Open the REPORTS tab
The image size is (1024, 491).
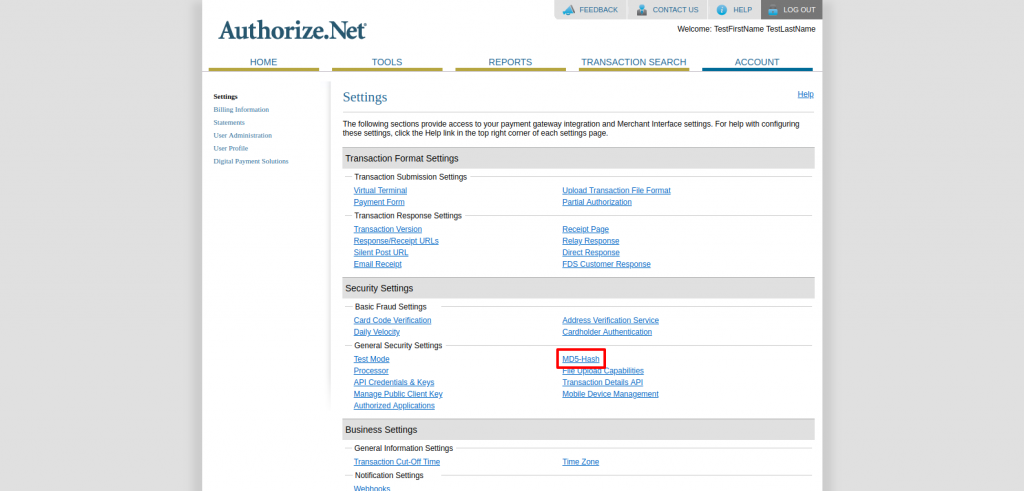point(510,63)
